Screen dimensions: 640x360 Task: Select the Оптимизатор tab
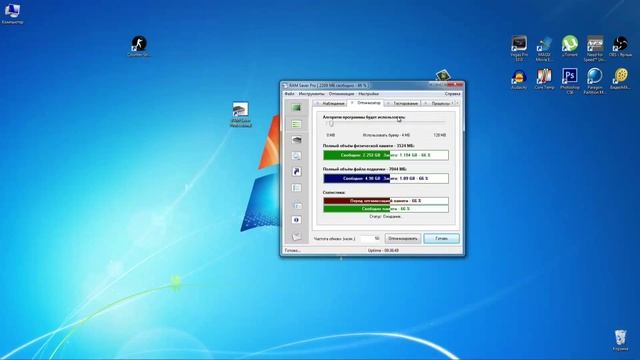(x=366, y=103)
